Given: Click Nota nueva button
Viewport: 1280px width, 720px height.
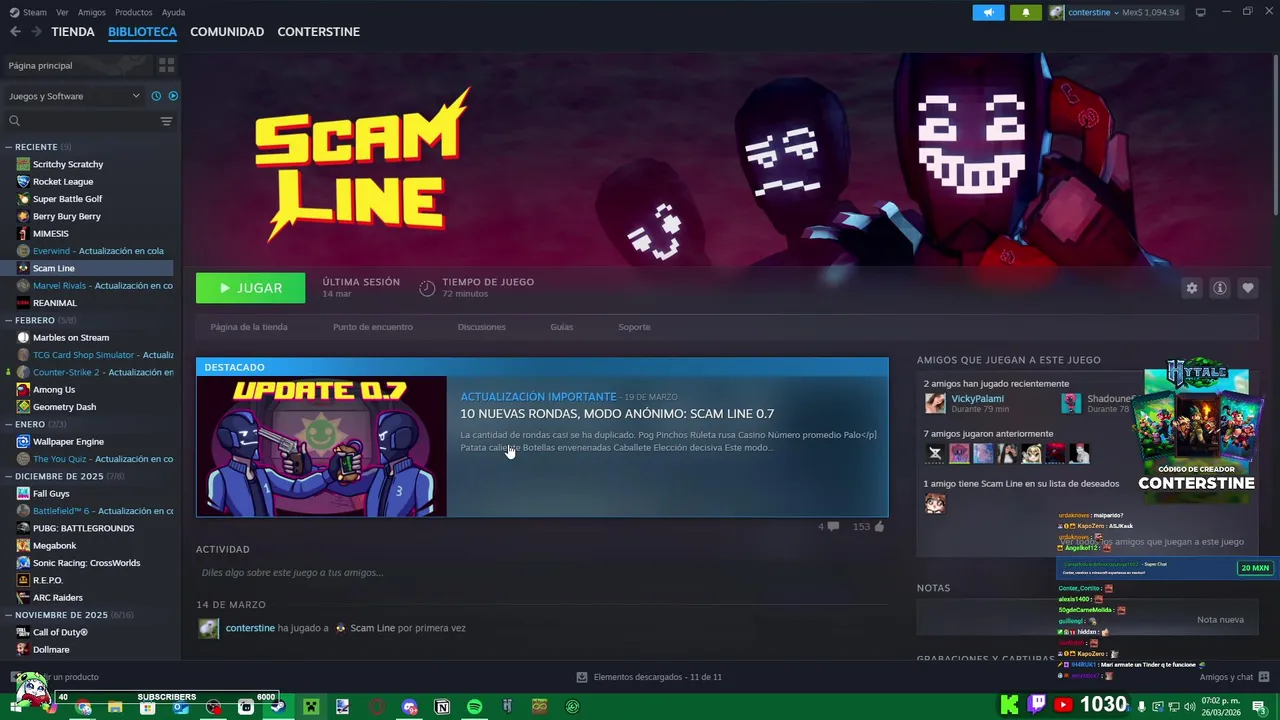Looking at the screenshot, I should coord(1220,620).
